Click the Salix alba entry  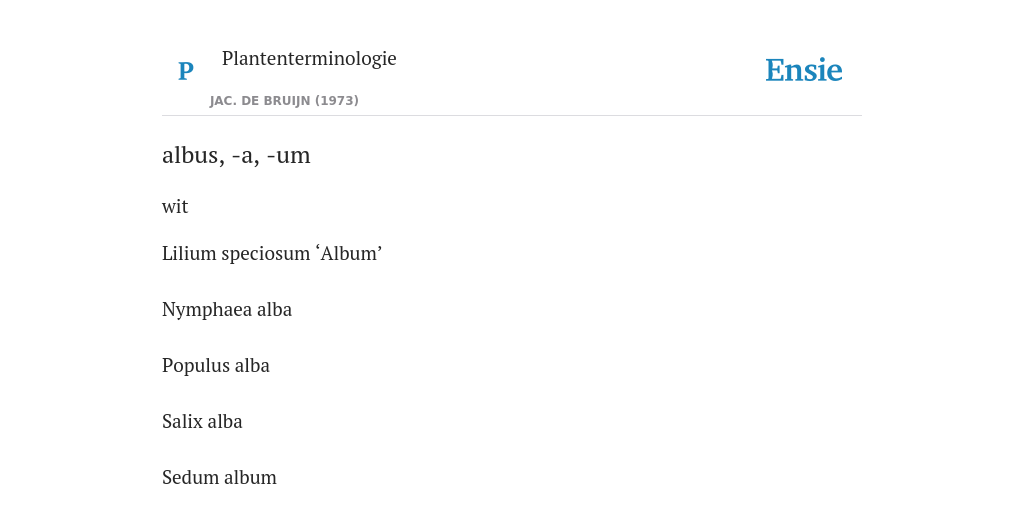point(202,421)
